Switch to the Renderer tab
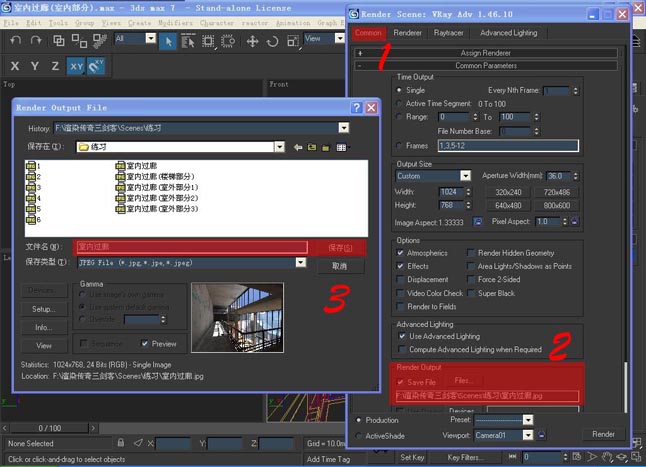 (x=407, y=33)
